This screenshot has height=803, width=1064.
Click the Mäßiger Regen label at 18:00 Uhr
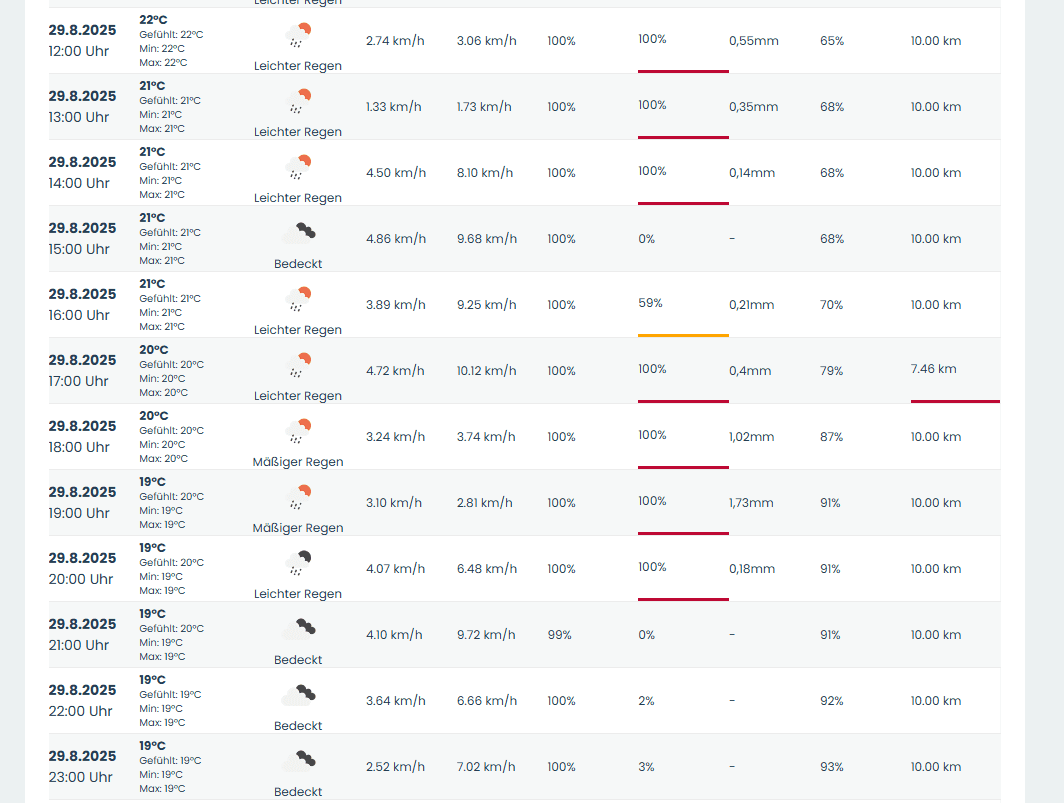pyautogui.click(x=298, y=462)
